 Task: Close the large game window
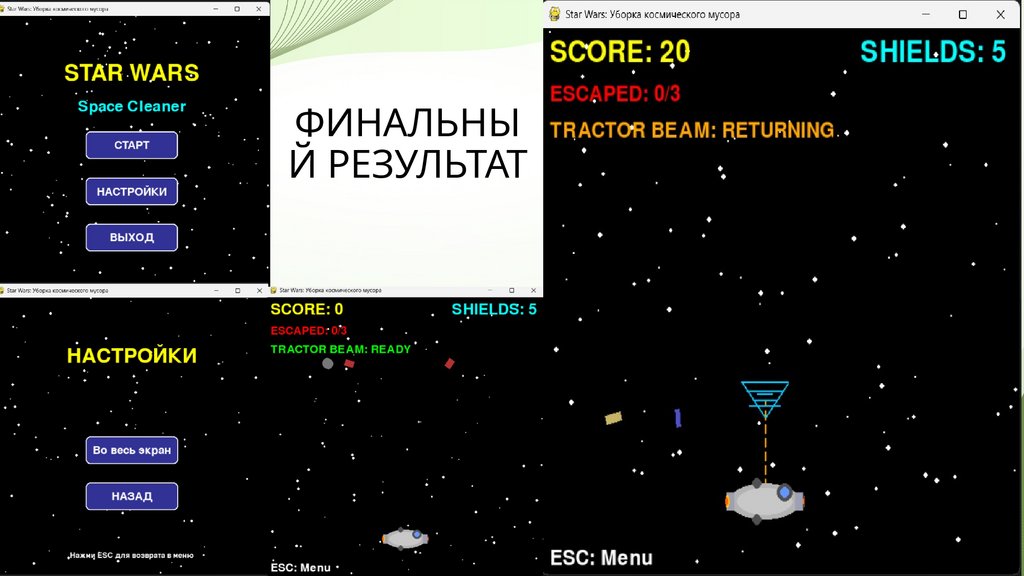click(1000, 14)
